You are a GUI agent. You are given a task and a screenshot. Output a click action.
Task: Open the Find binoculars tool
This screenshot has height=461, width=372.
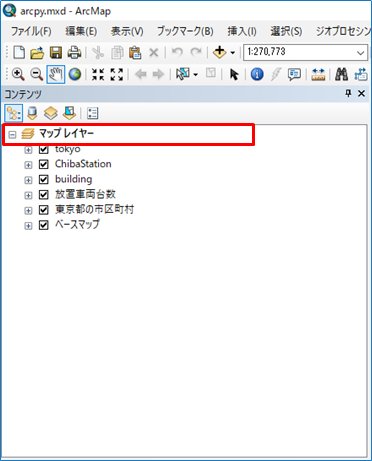tap(341, 74)
